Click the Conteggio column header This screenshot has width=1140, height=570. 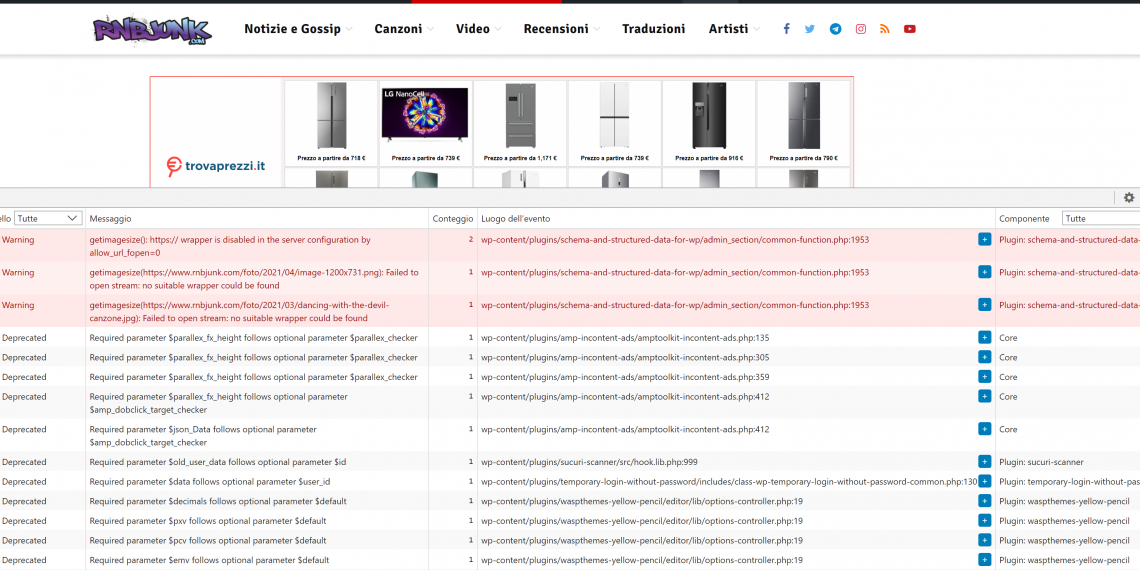[453, 218]
